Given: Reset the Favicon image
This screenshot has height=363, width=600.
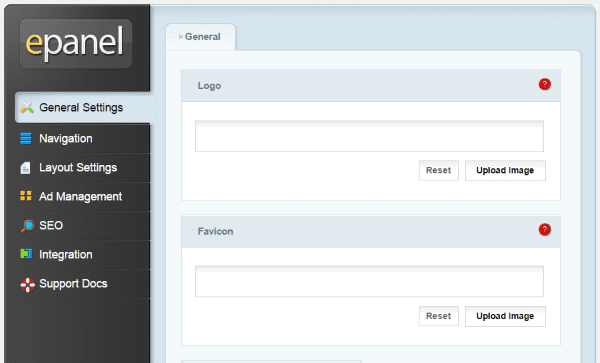Looking at the screenshot, I should click(439, 316).
